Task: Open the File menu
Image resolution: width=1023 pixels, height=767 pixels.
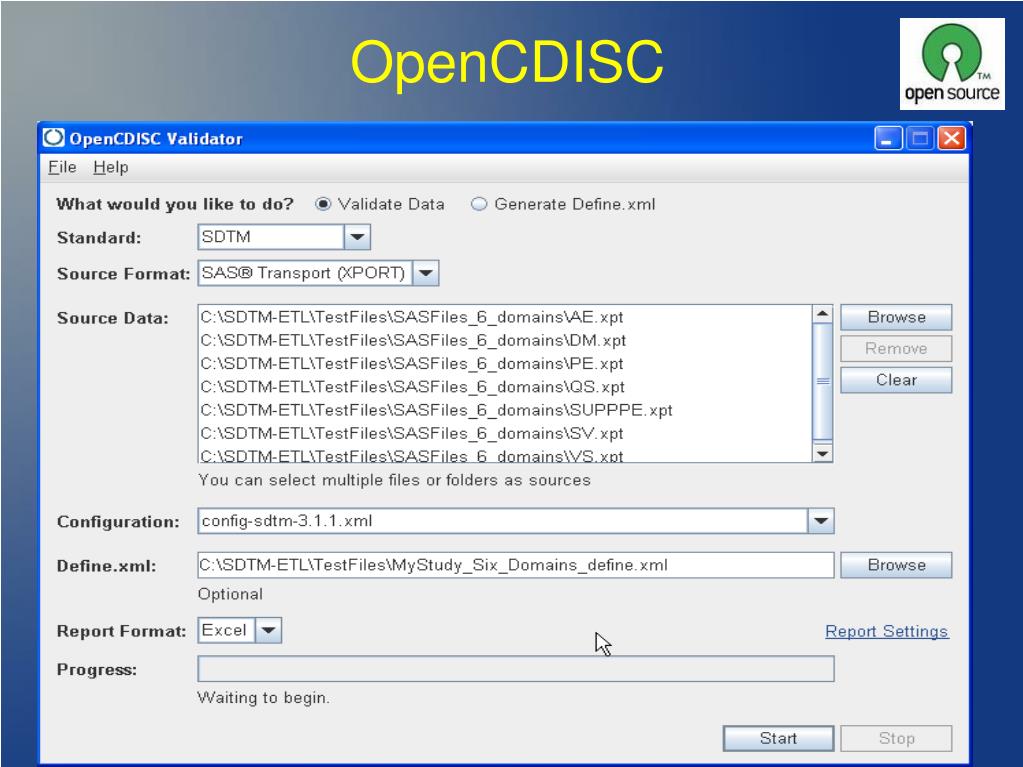Action: 62,168
